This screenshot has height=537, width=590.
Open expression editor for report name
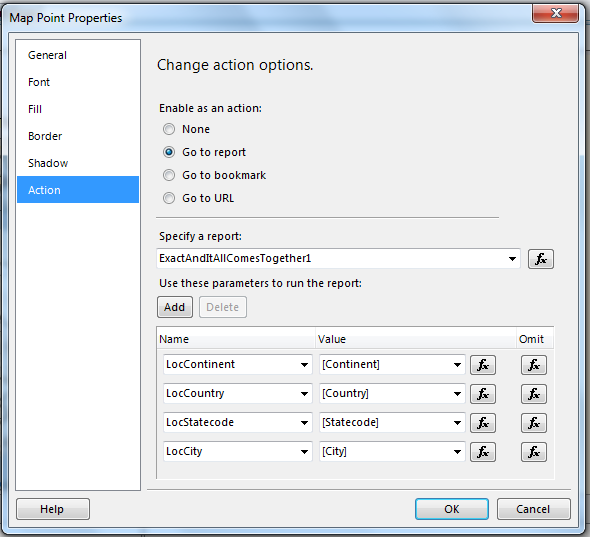coord(540,259)
